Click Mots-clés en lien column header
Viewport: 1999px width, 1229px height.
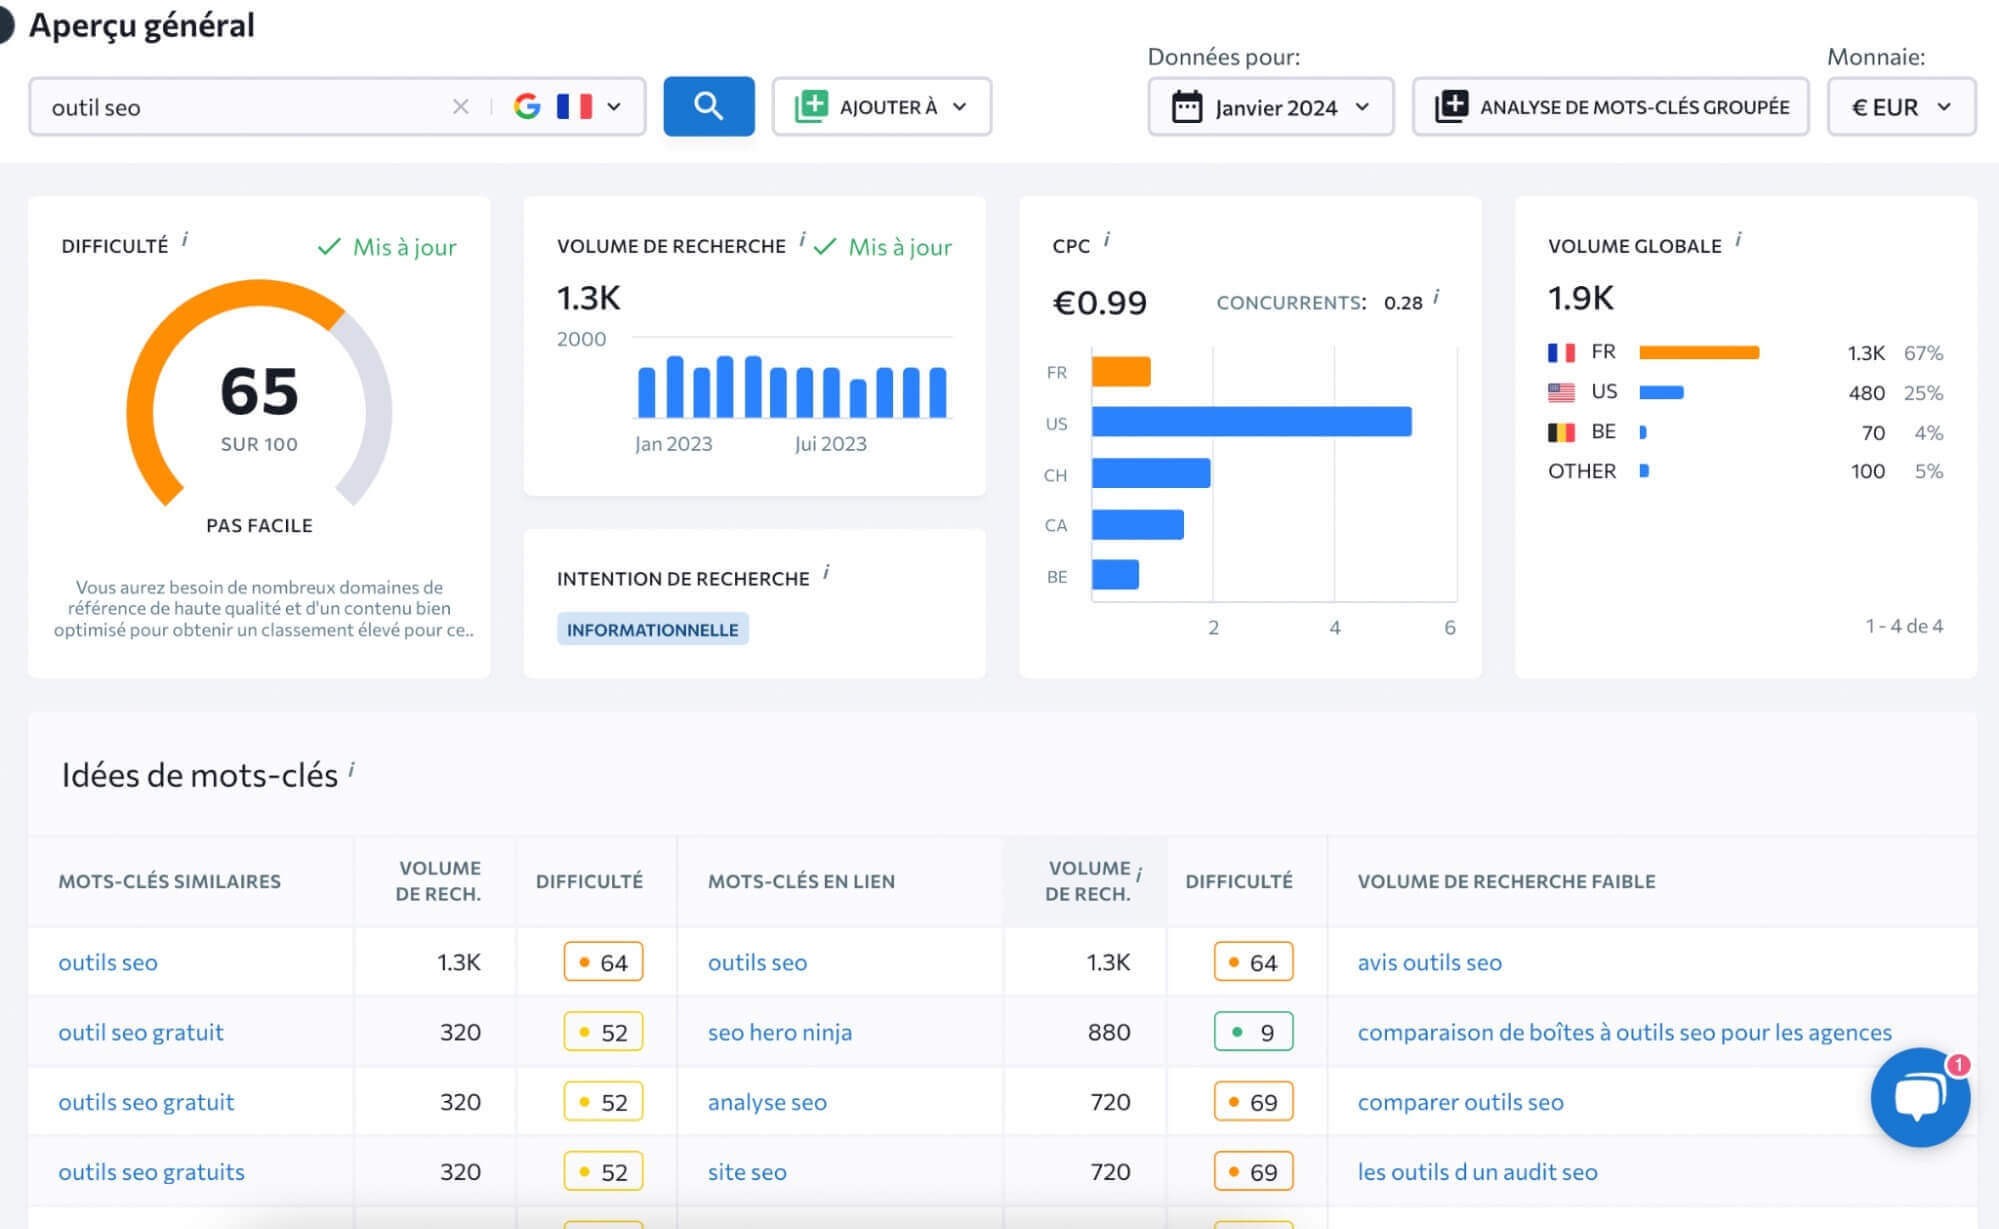(x=801, y=881)
